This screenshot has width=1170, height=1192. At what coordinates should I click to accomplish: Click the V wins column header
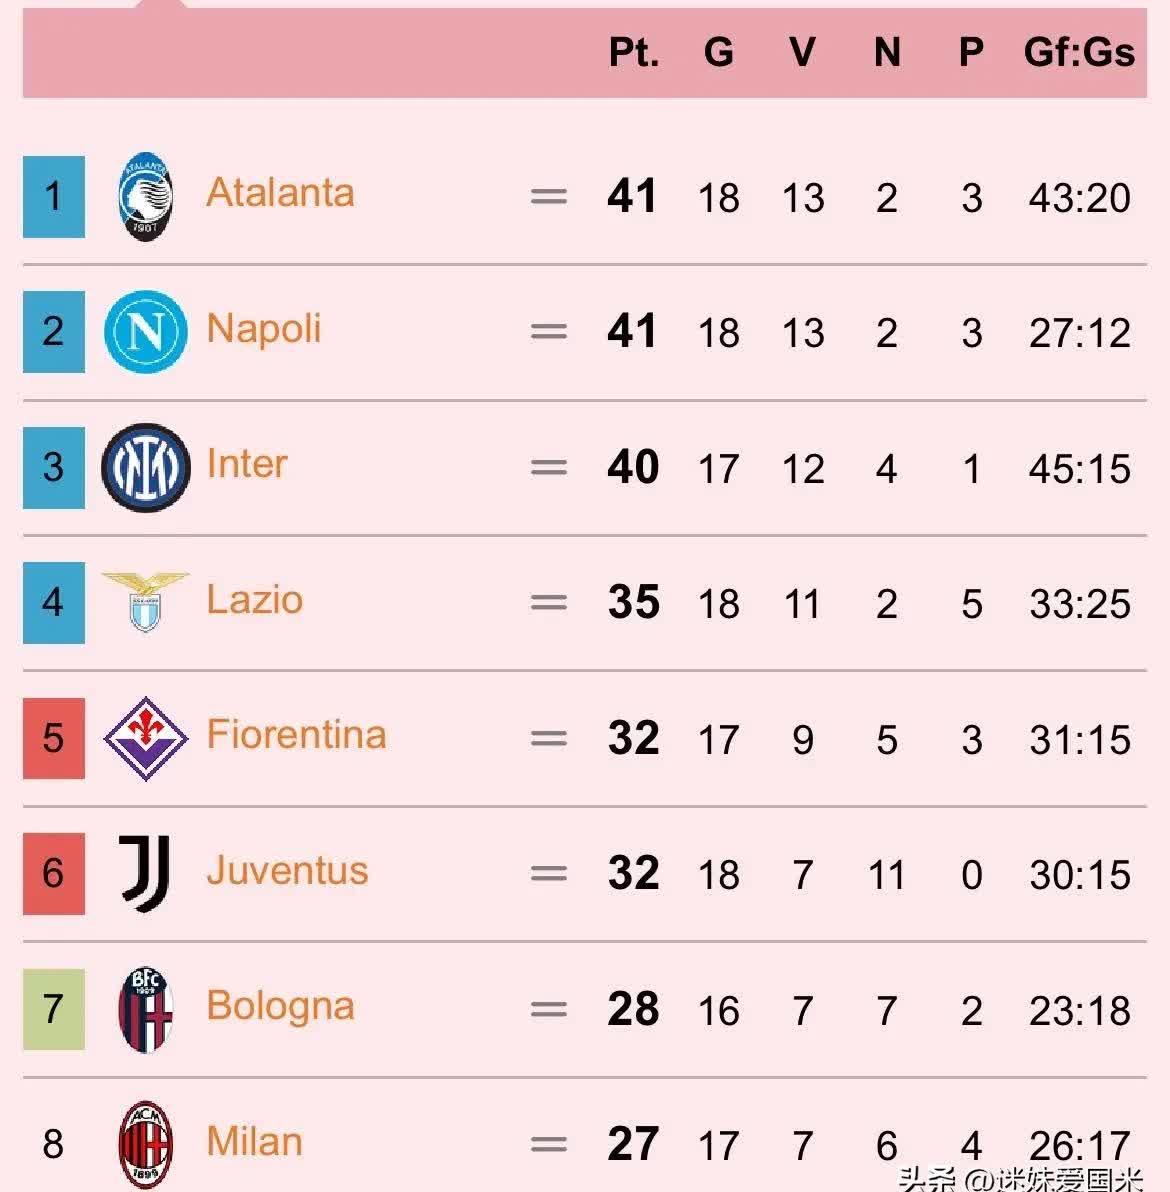coord(802,52)
